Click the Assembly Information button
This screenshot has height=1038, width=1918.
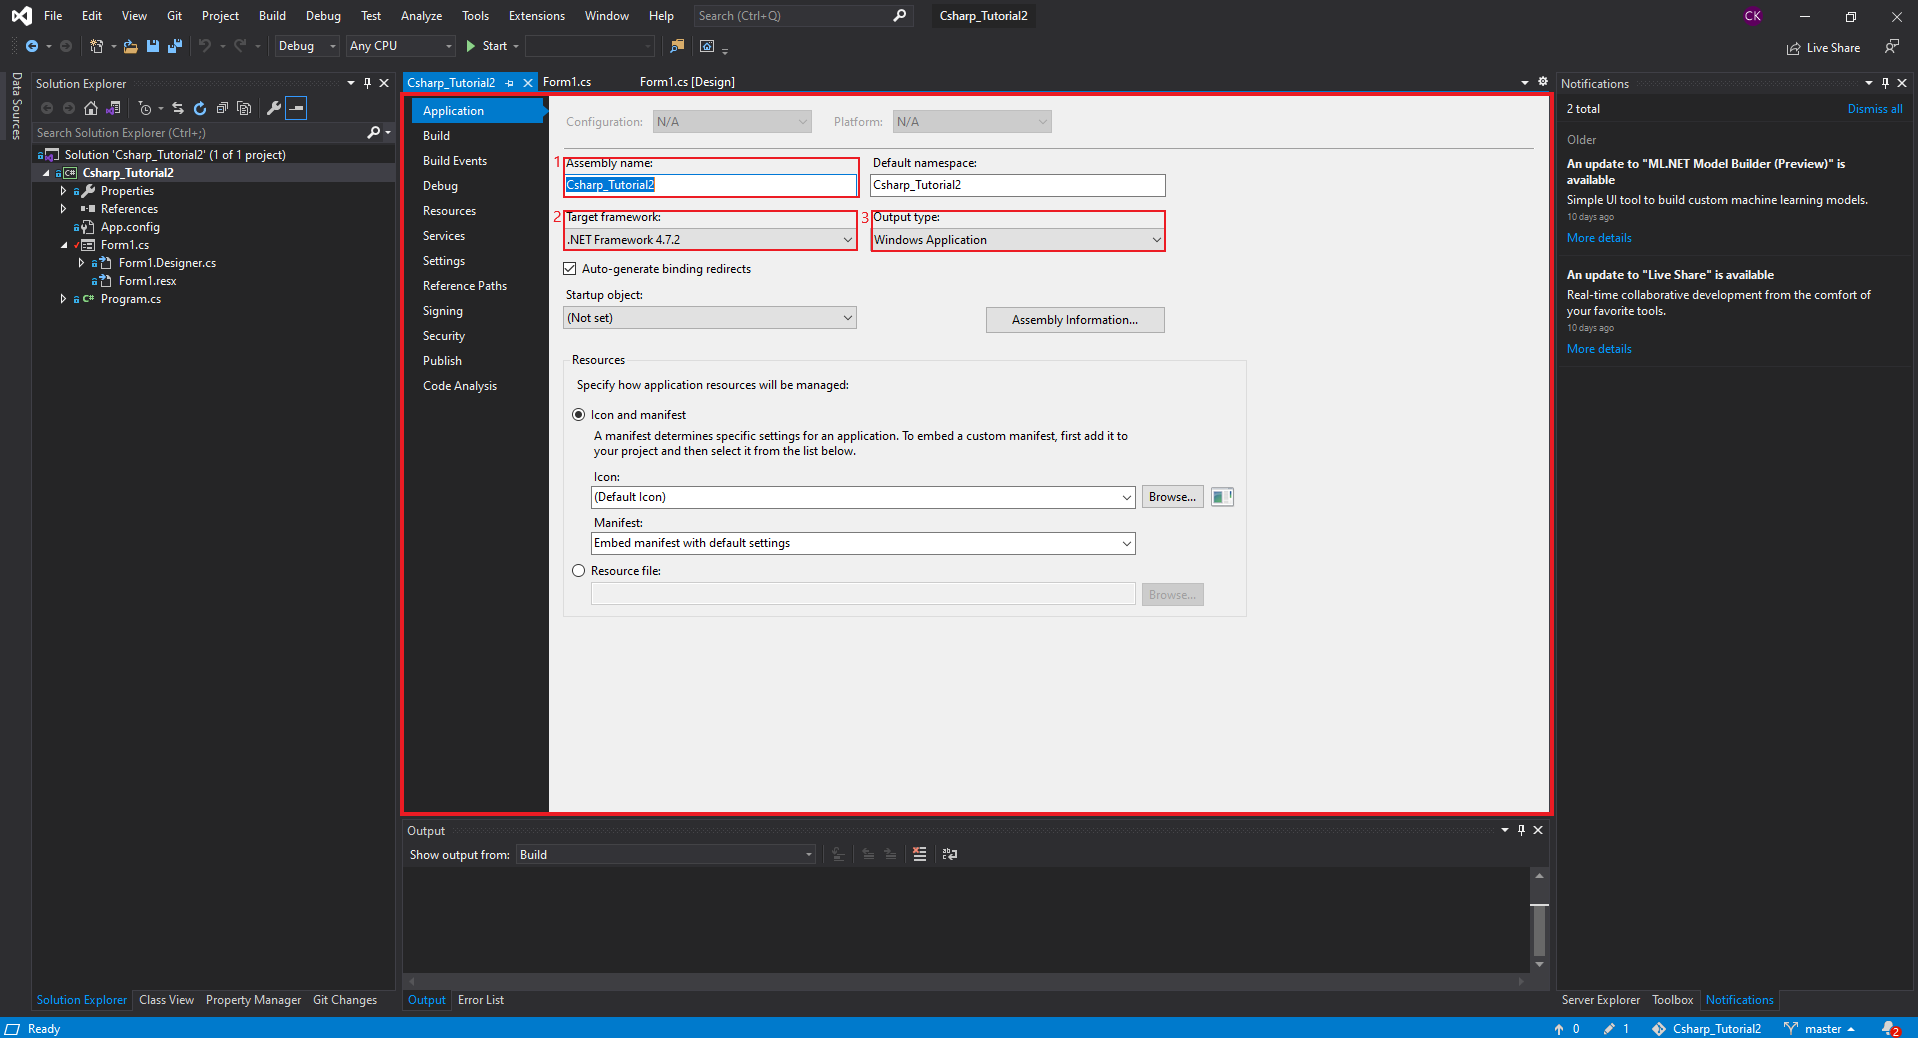pyautogui.click(x=1075, y=320)
